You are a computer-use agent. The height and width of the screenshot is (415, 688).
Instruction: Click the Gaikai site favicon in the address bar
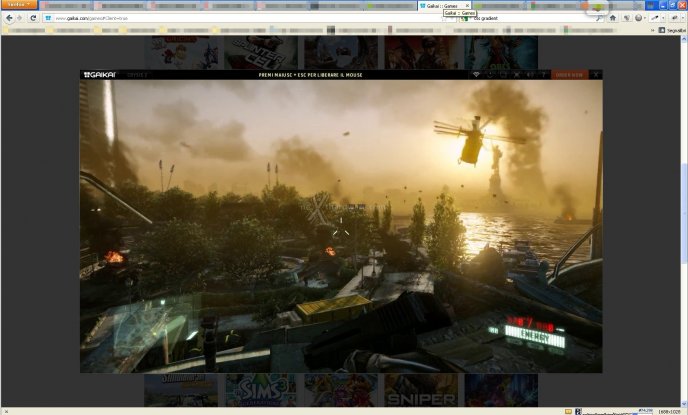pos(48,18)
